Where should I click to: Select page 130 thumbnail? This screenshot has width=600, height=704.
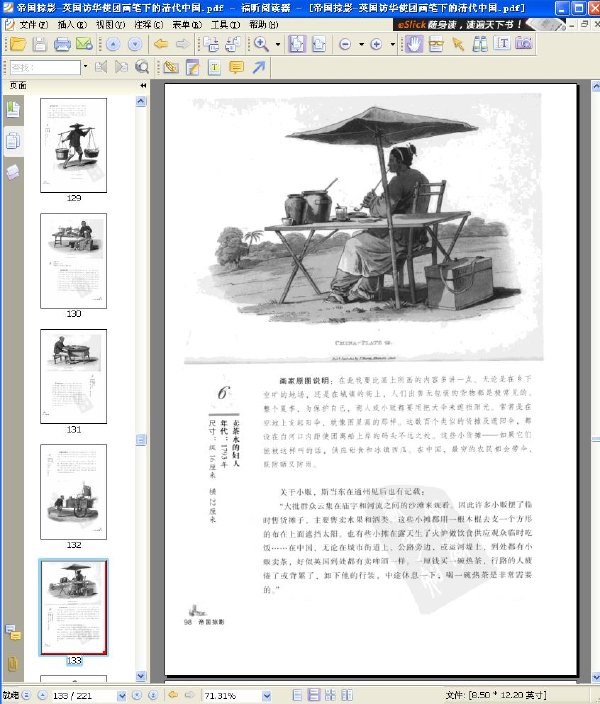point(74,261)
